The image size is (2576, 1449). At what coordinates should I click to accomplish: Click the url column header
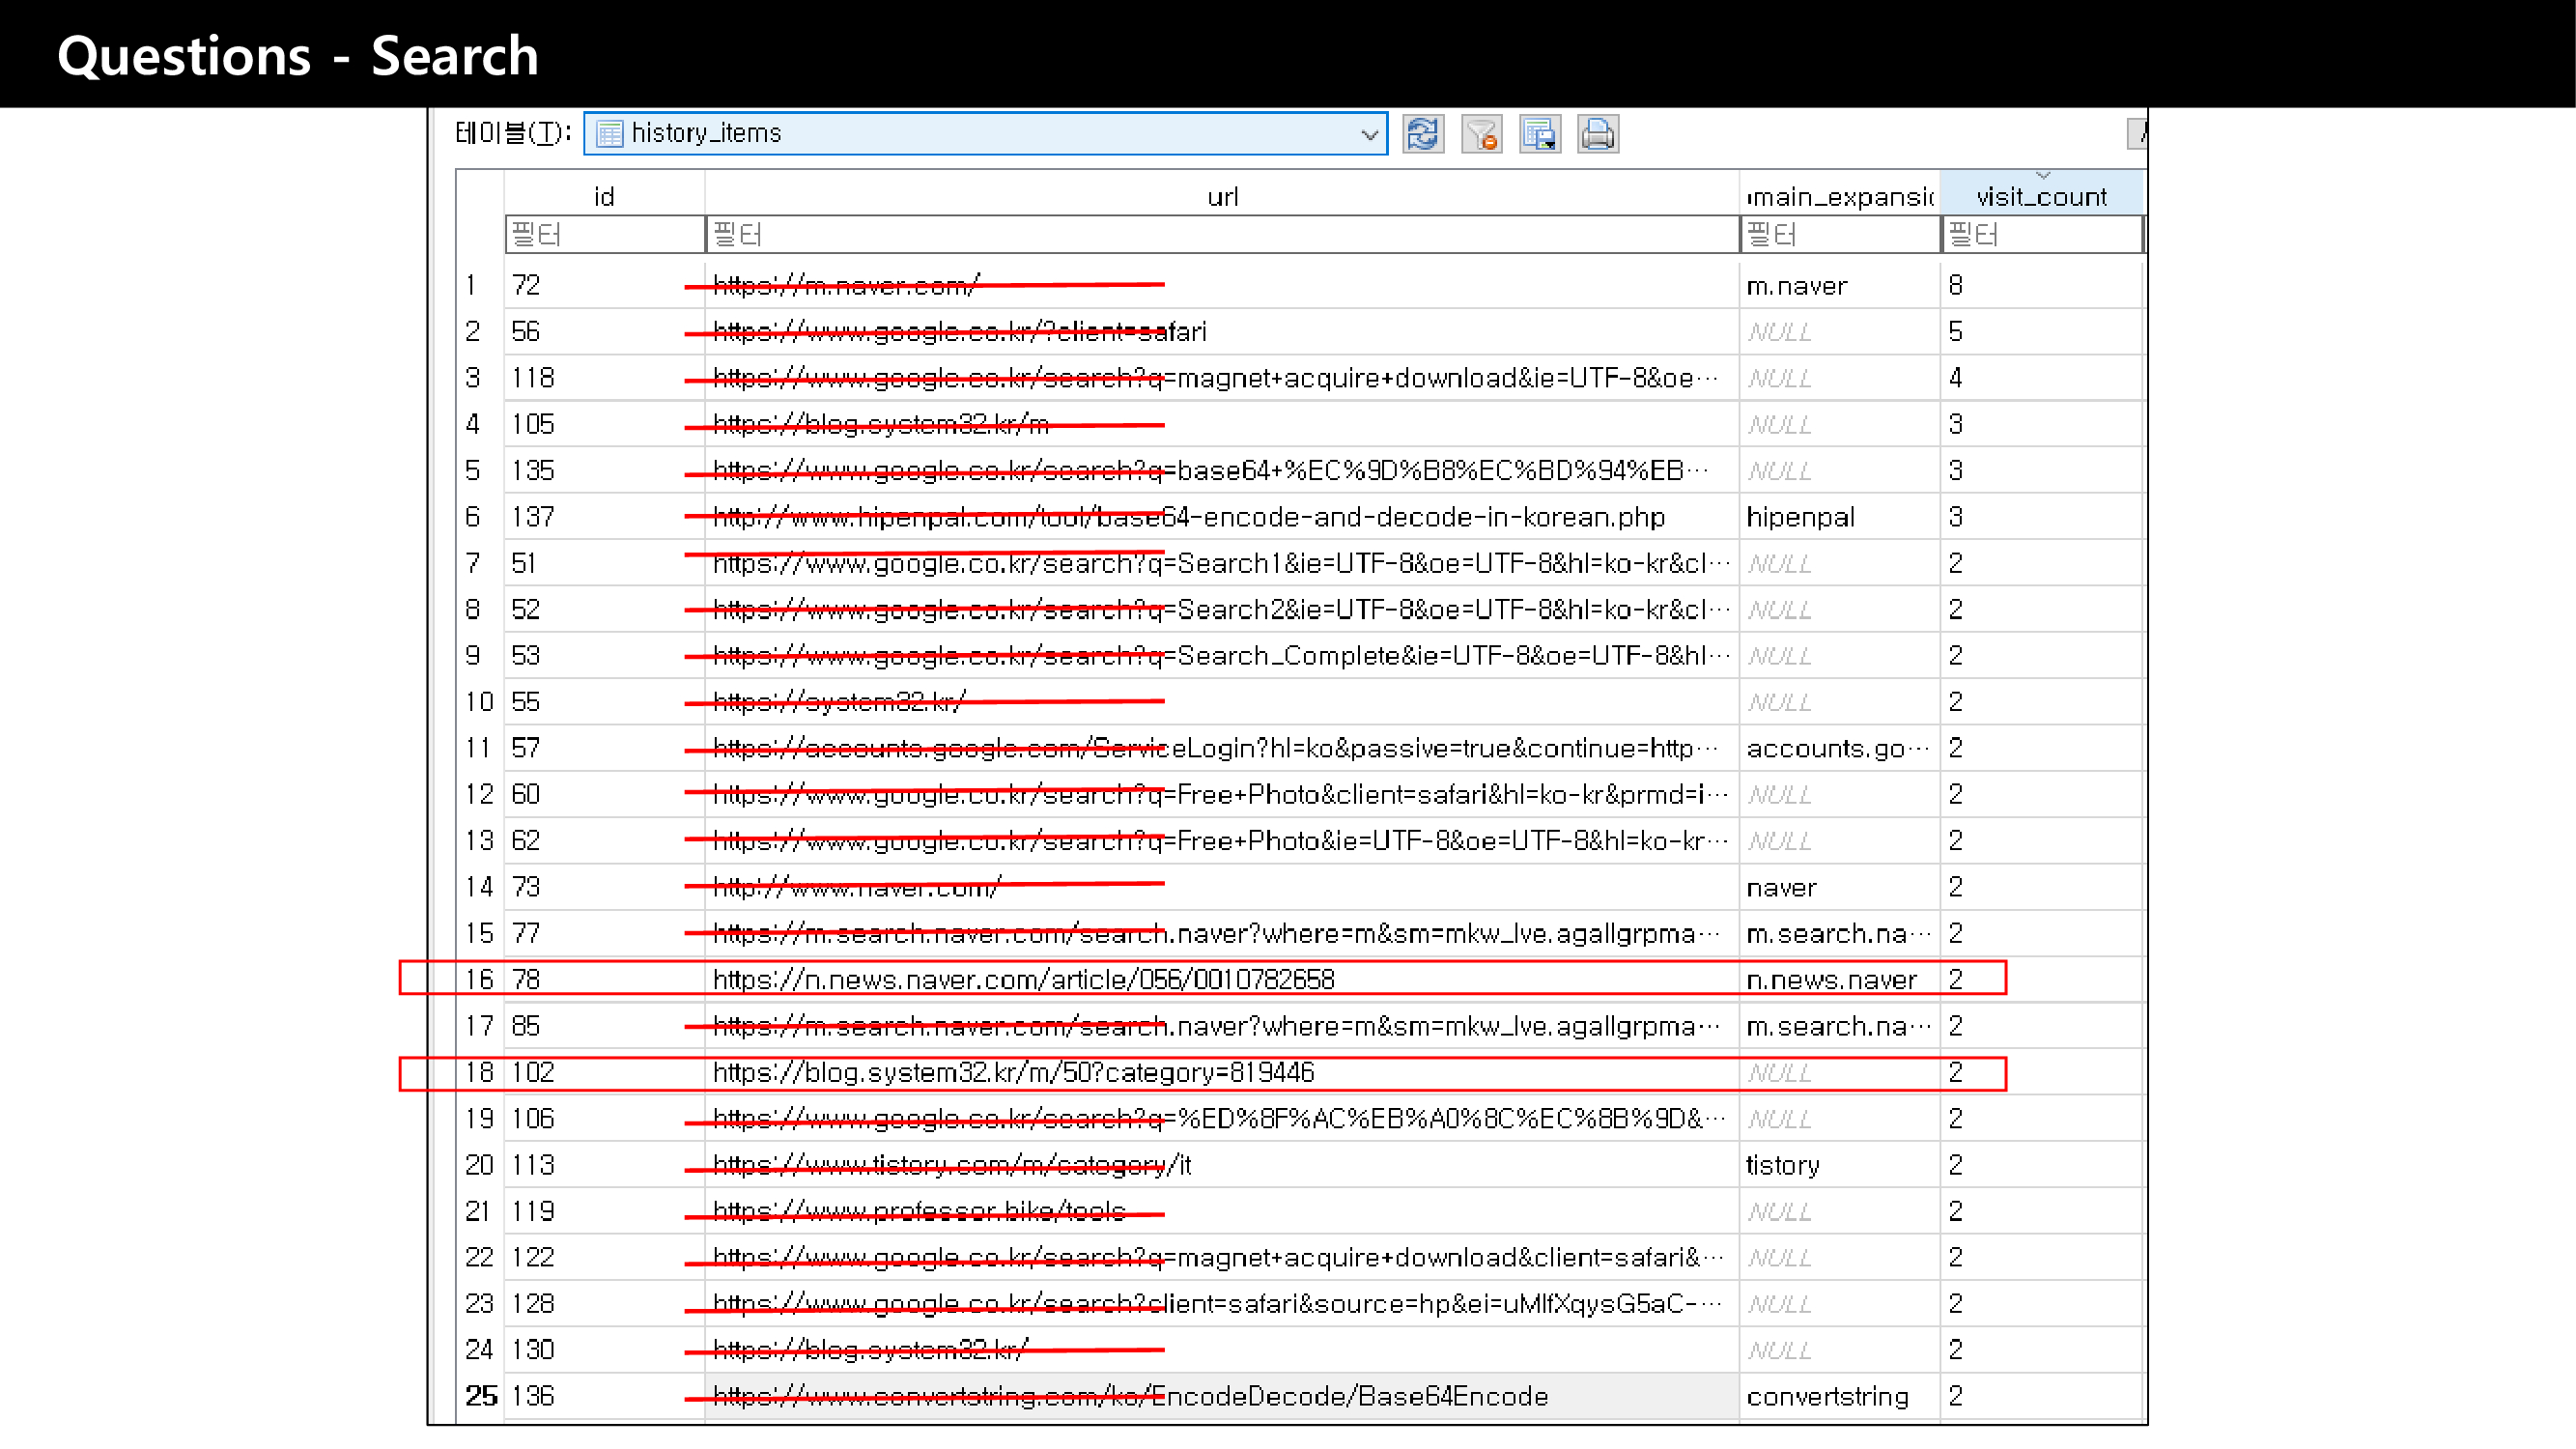pos(1221,196)
